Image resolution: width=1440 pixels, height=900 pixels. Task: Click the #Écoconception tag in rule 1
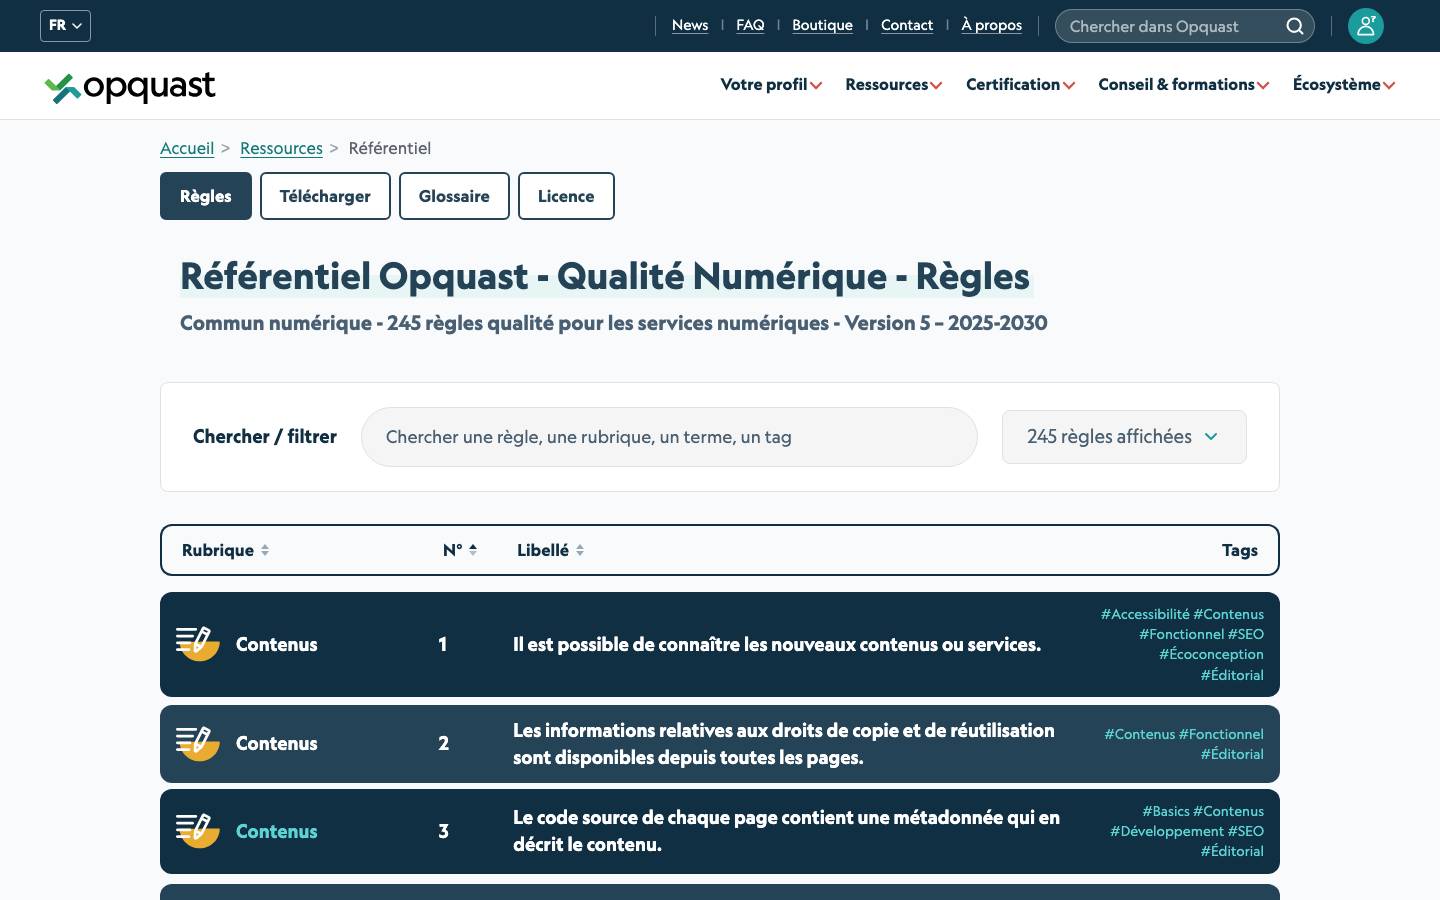[x=1211, y=654]
